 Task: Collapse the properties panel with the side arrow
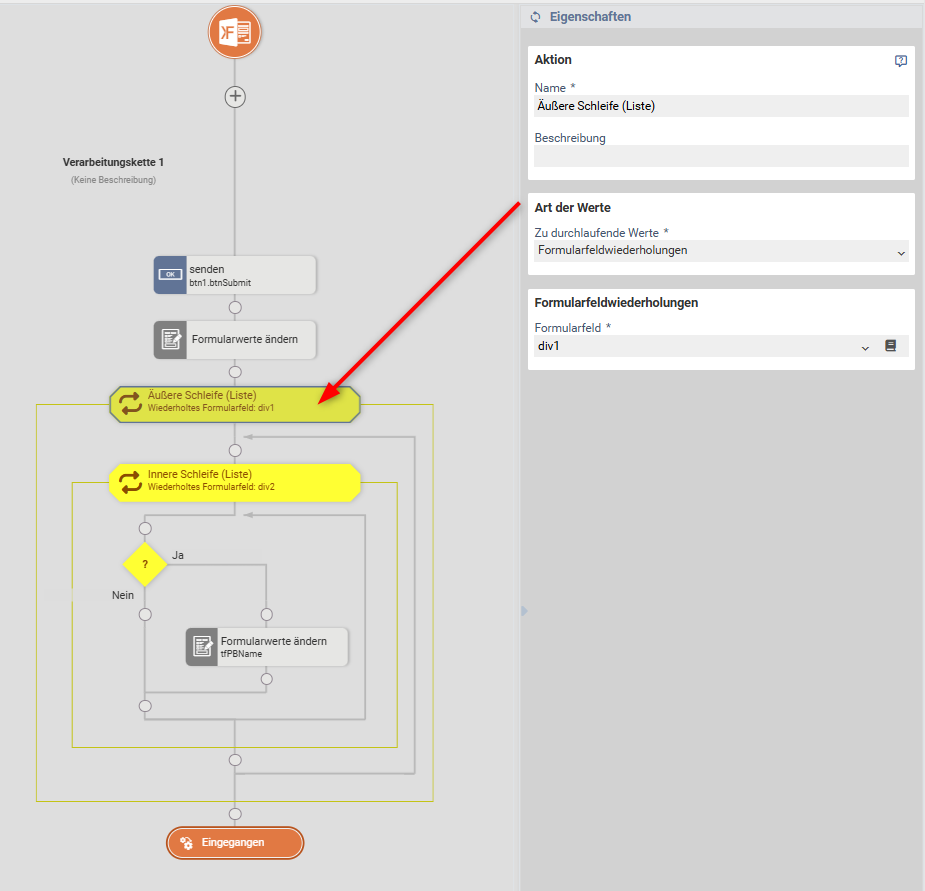524,611
